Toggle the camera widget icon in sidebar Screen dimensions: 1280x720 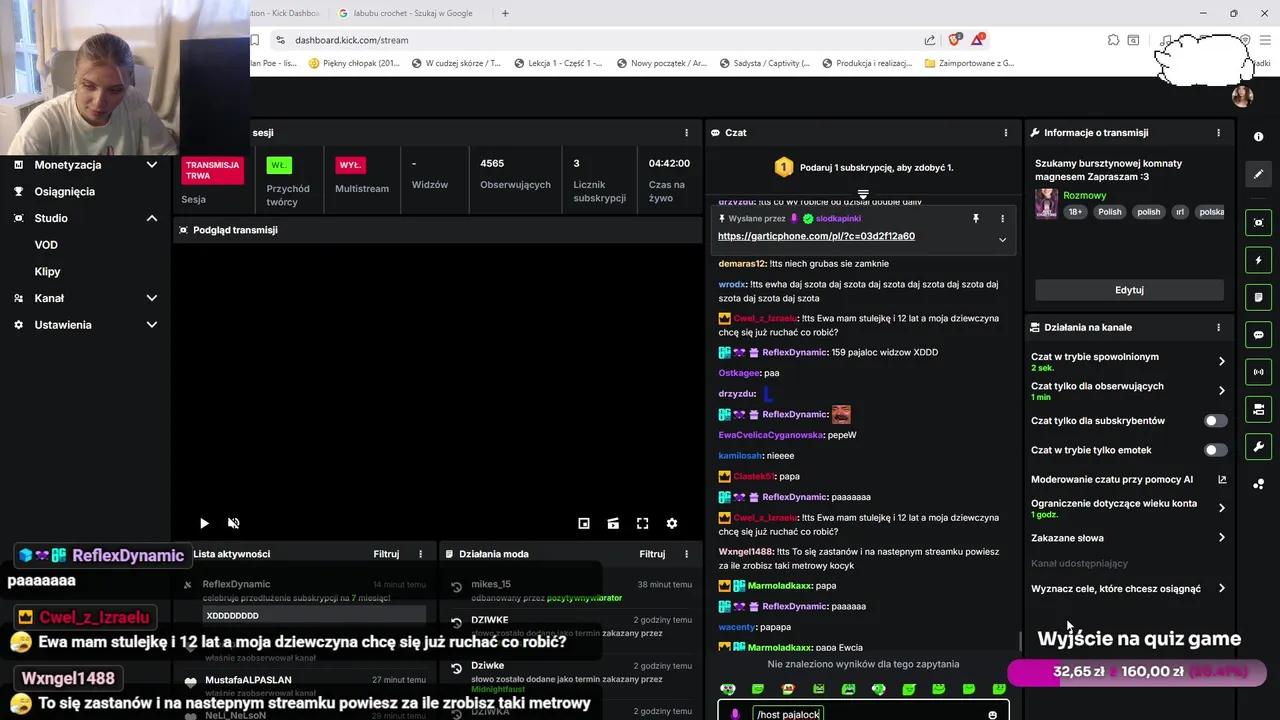coord(1258,409)
